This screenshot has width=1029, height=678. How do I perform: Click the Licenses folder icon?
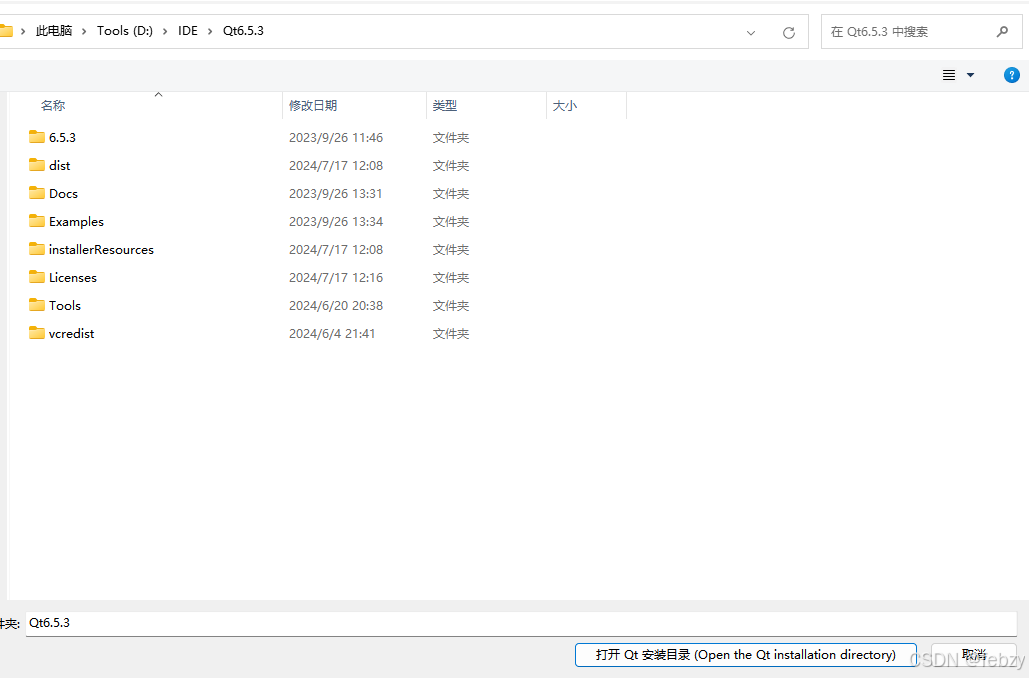(x=37, y=277)
